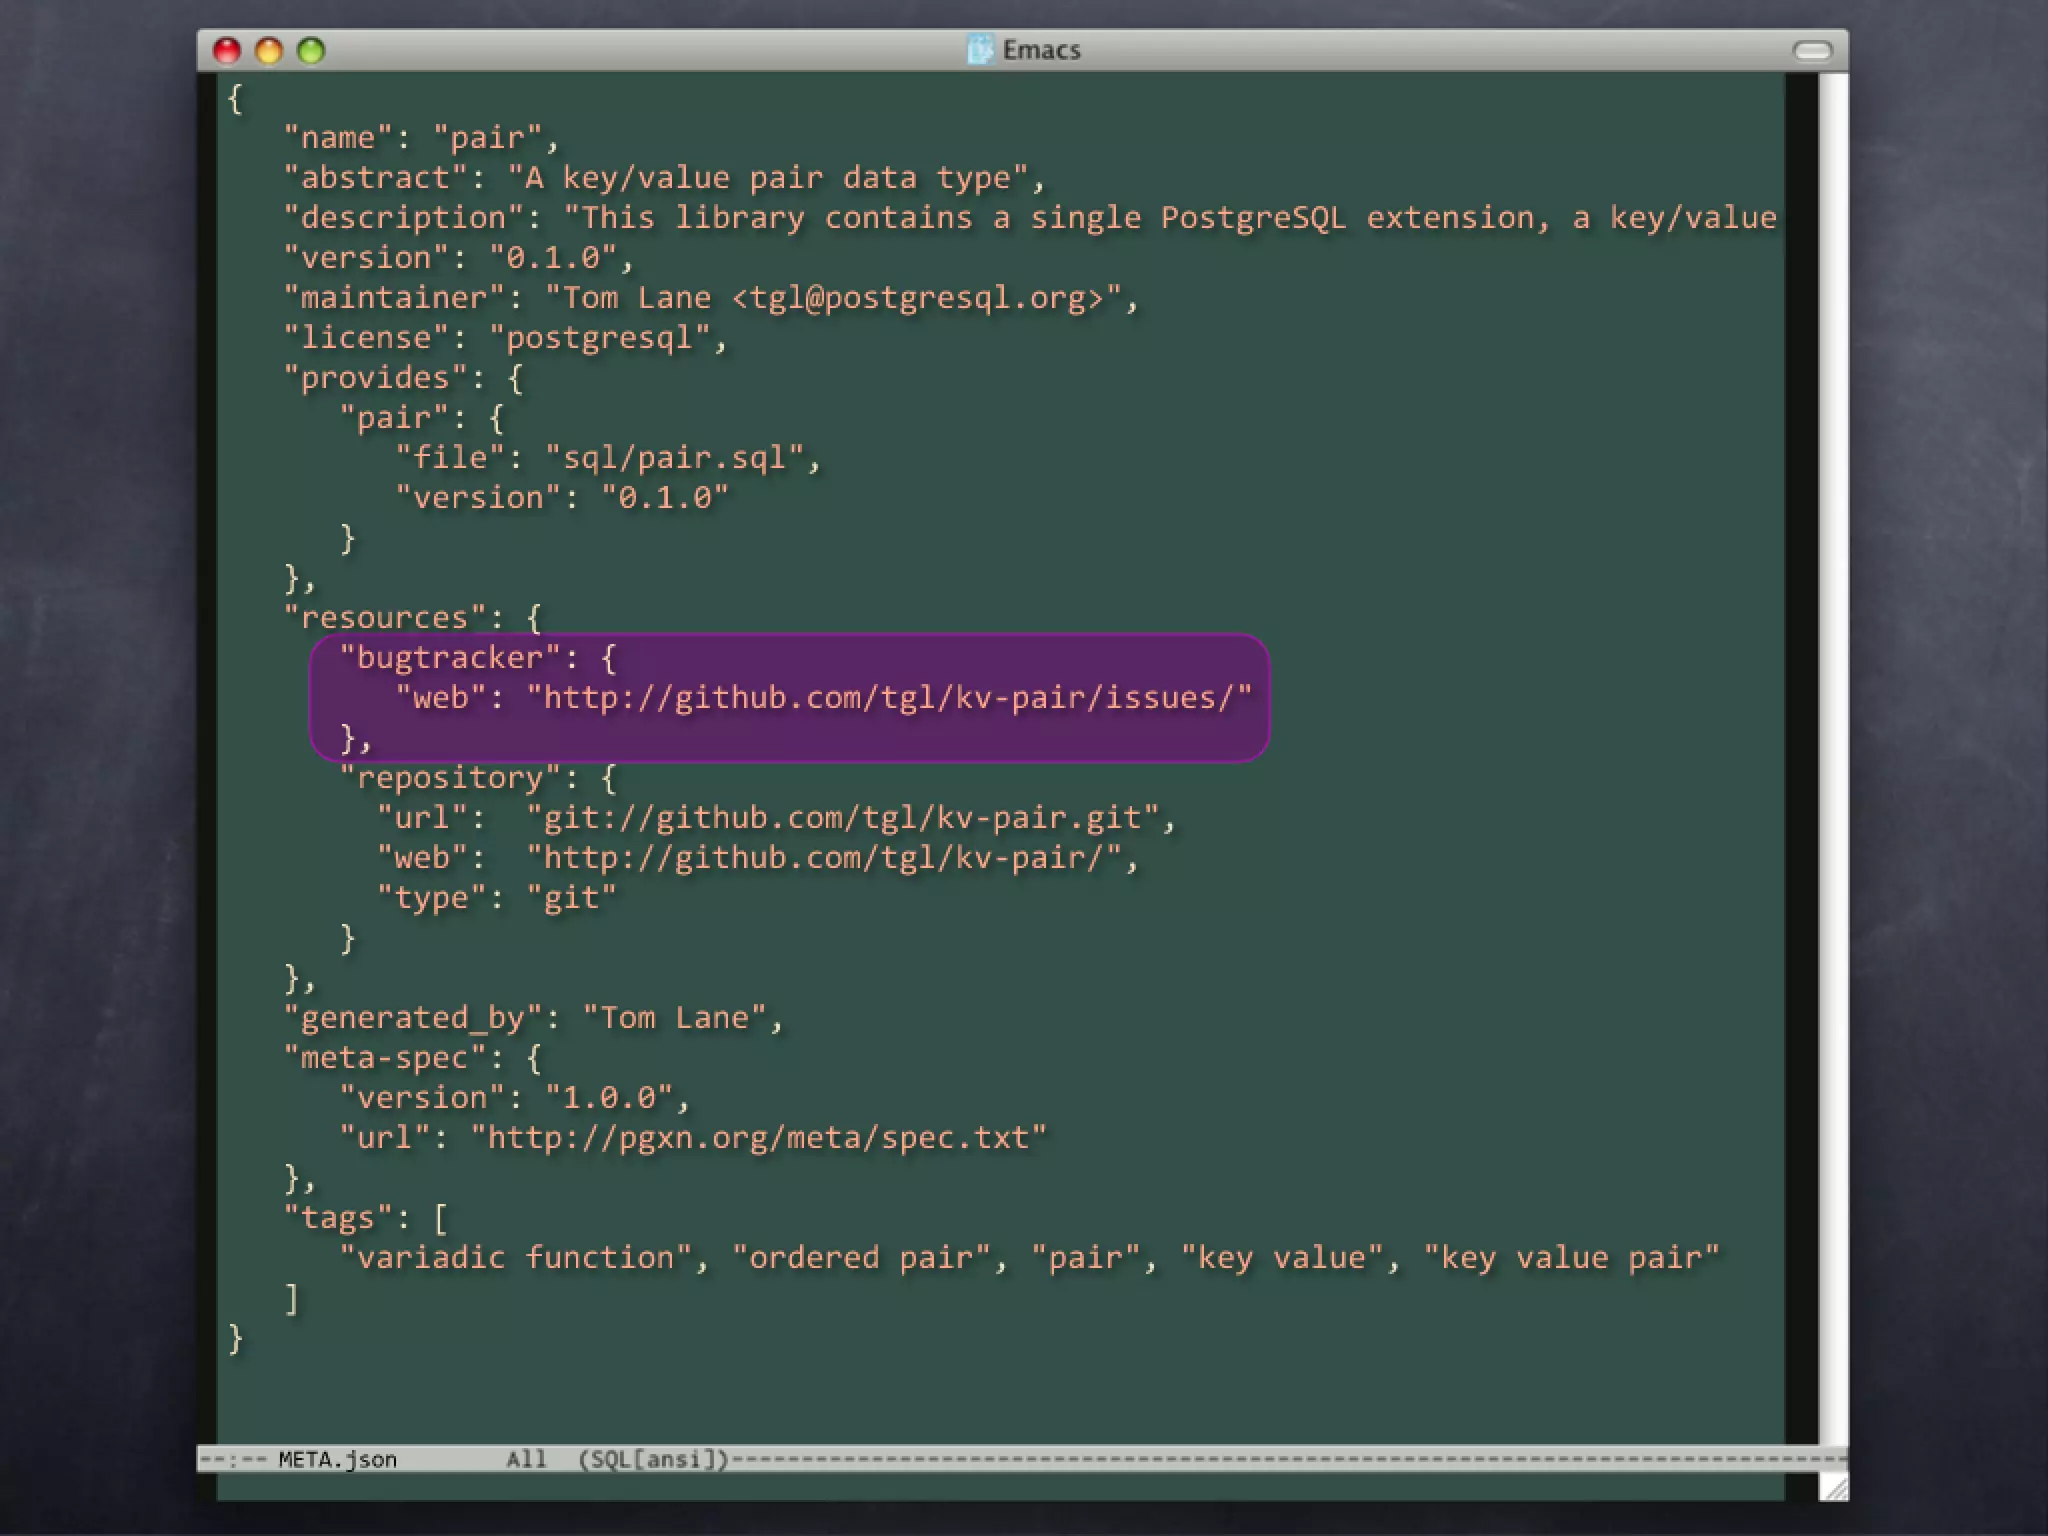Click the "meta-spec" key
Viewport: 2048px width, 1536px height.
[x=385, y=1058]
